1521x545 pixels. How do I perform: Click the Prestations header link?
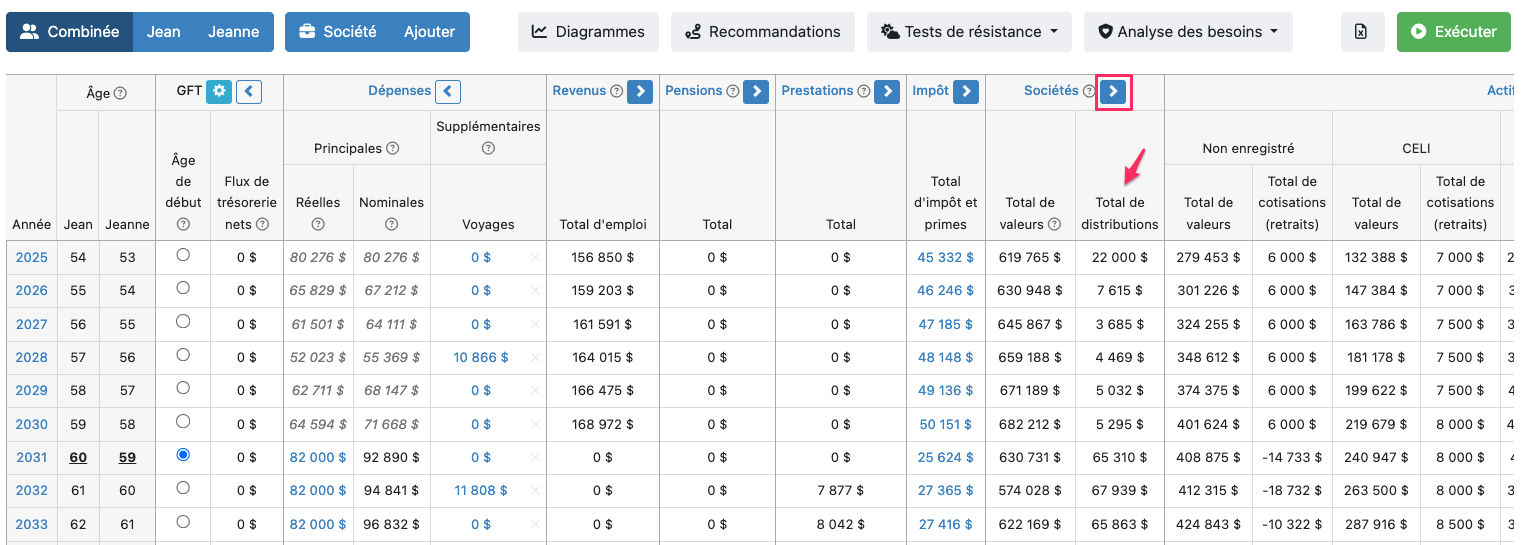pos(817,91)
